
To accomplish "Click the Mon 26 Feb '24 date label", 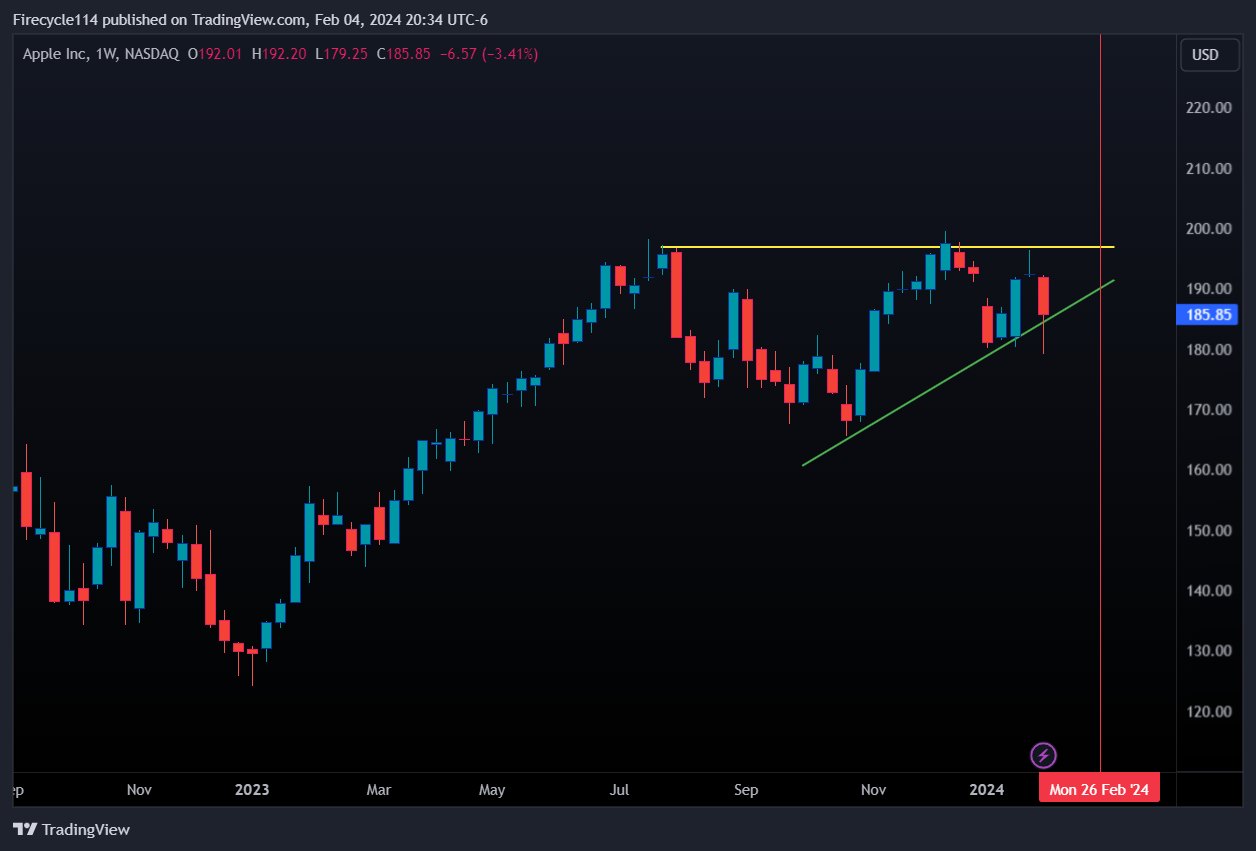I will [x=1099, y=789].
